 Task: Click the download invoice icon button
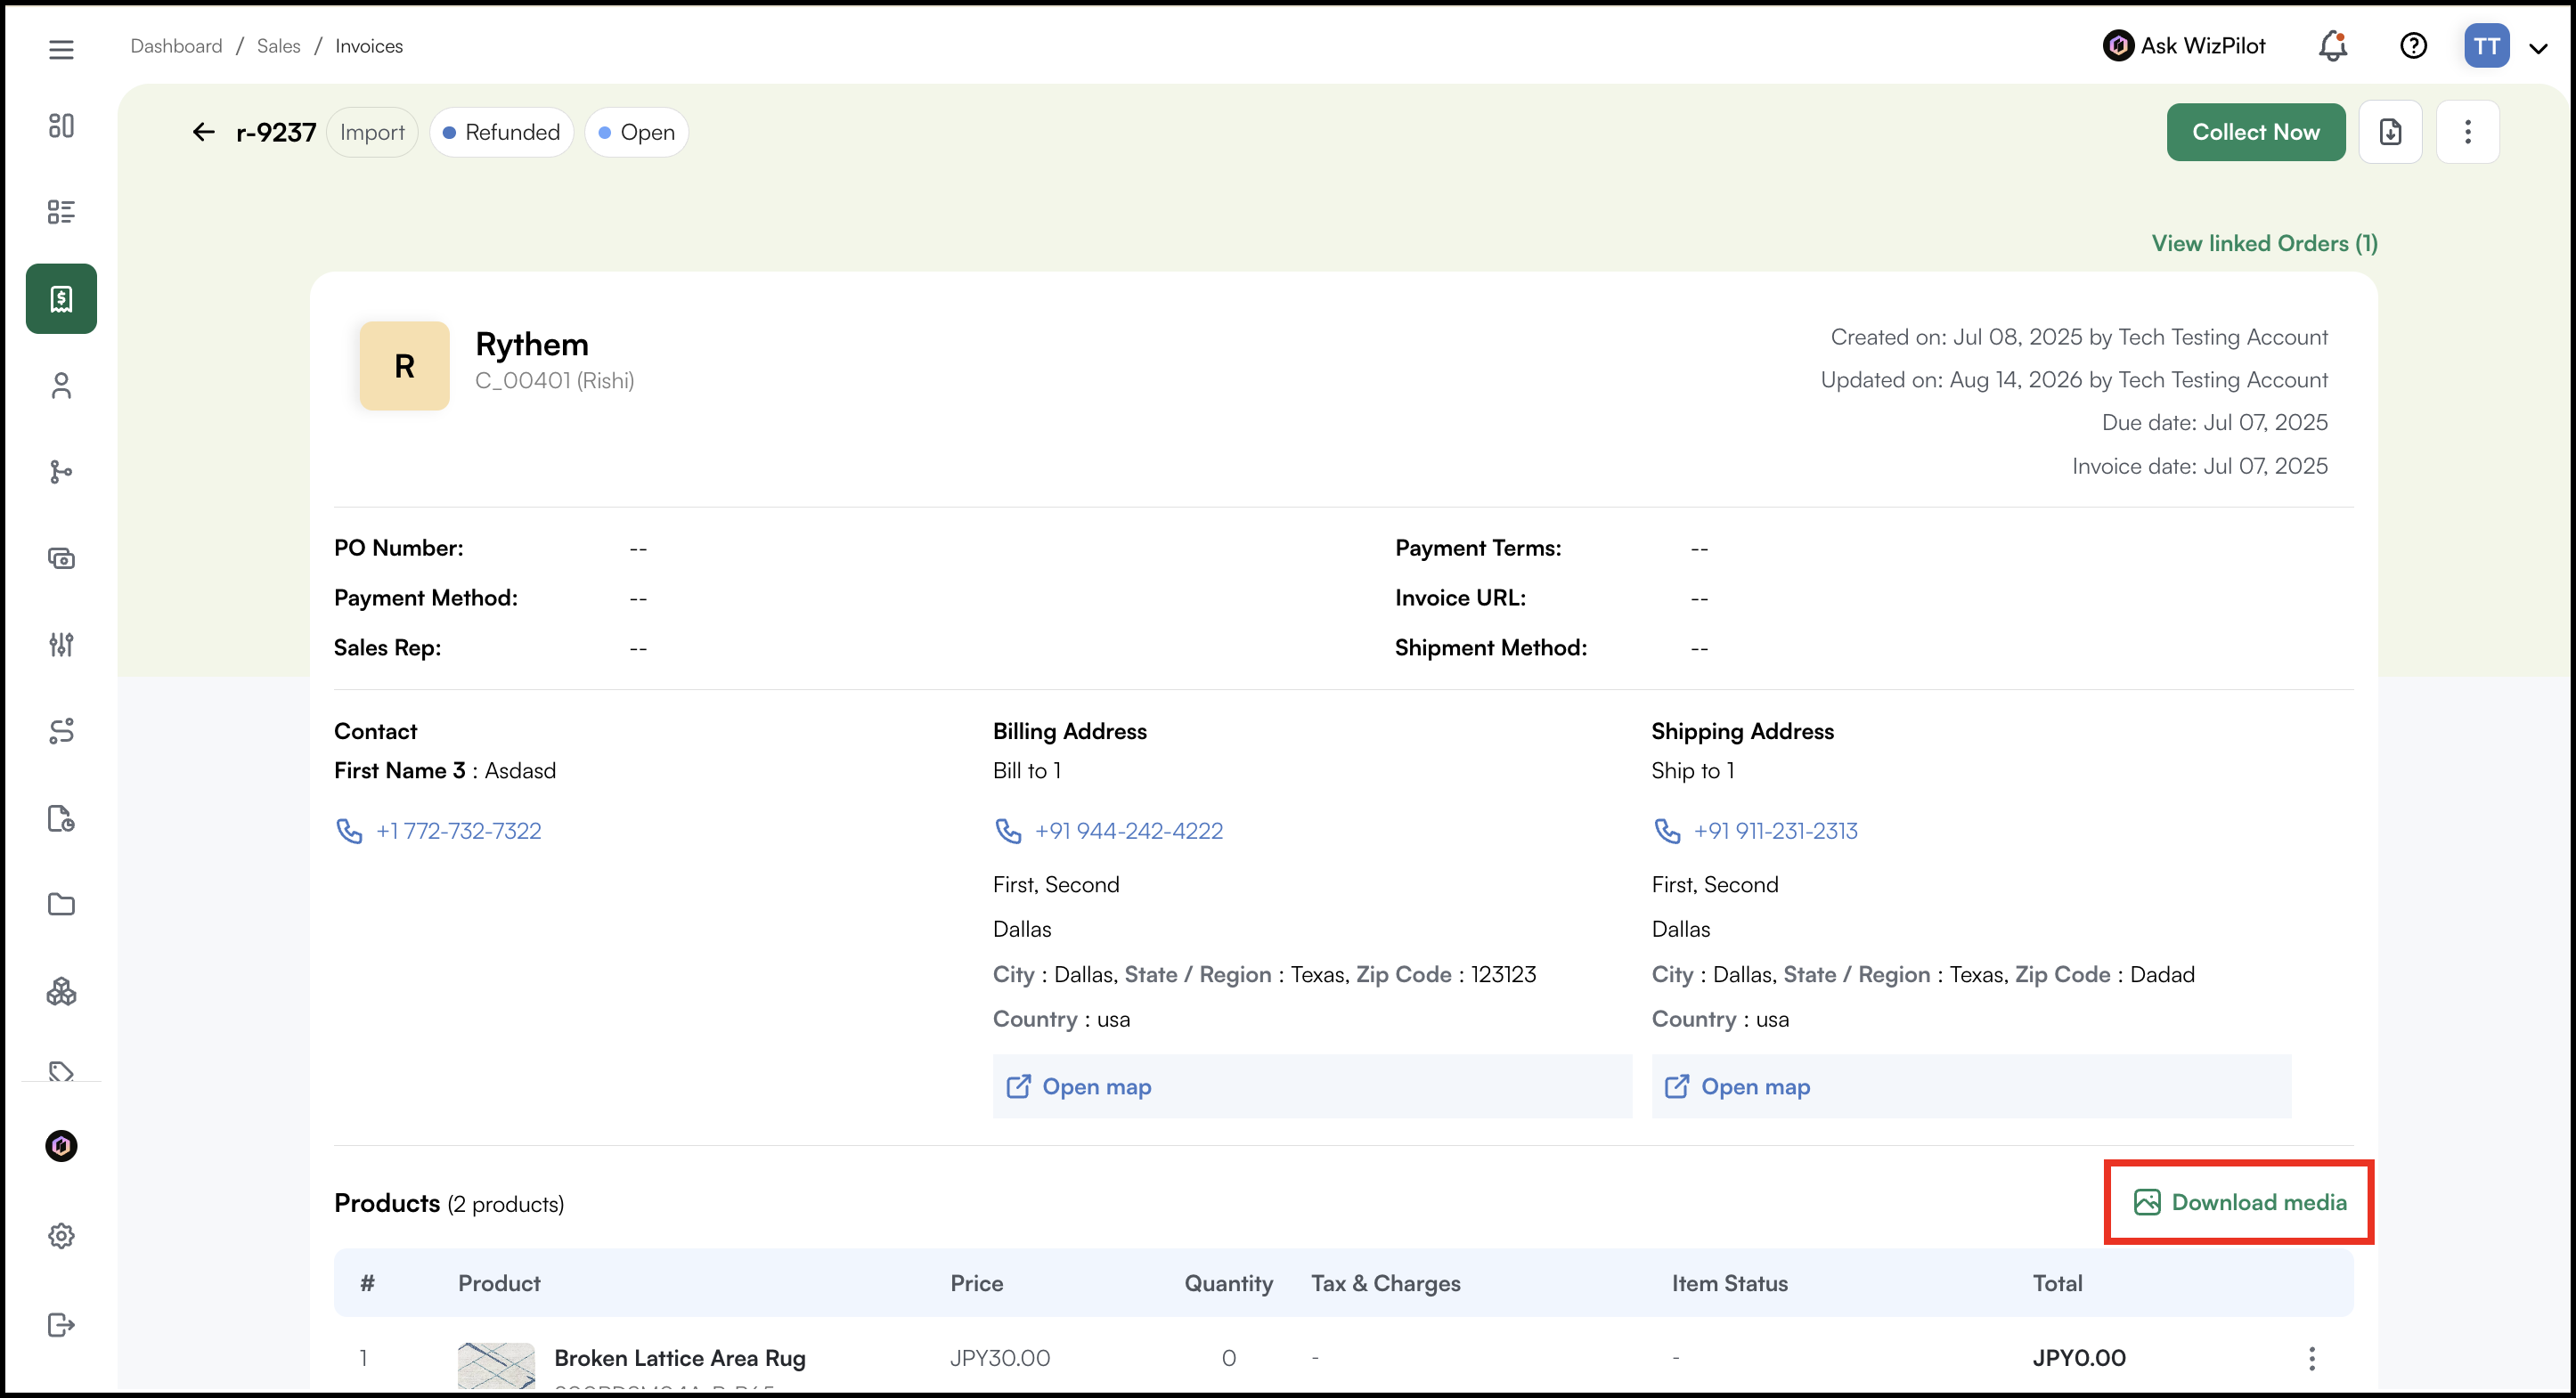click(x=2390, y=132)
